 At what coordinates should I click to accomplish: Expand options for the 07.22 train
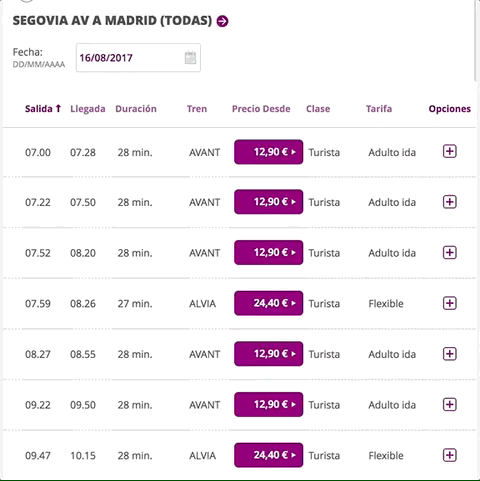(449, 202)
